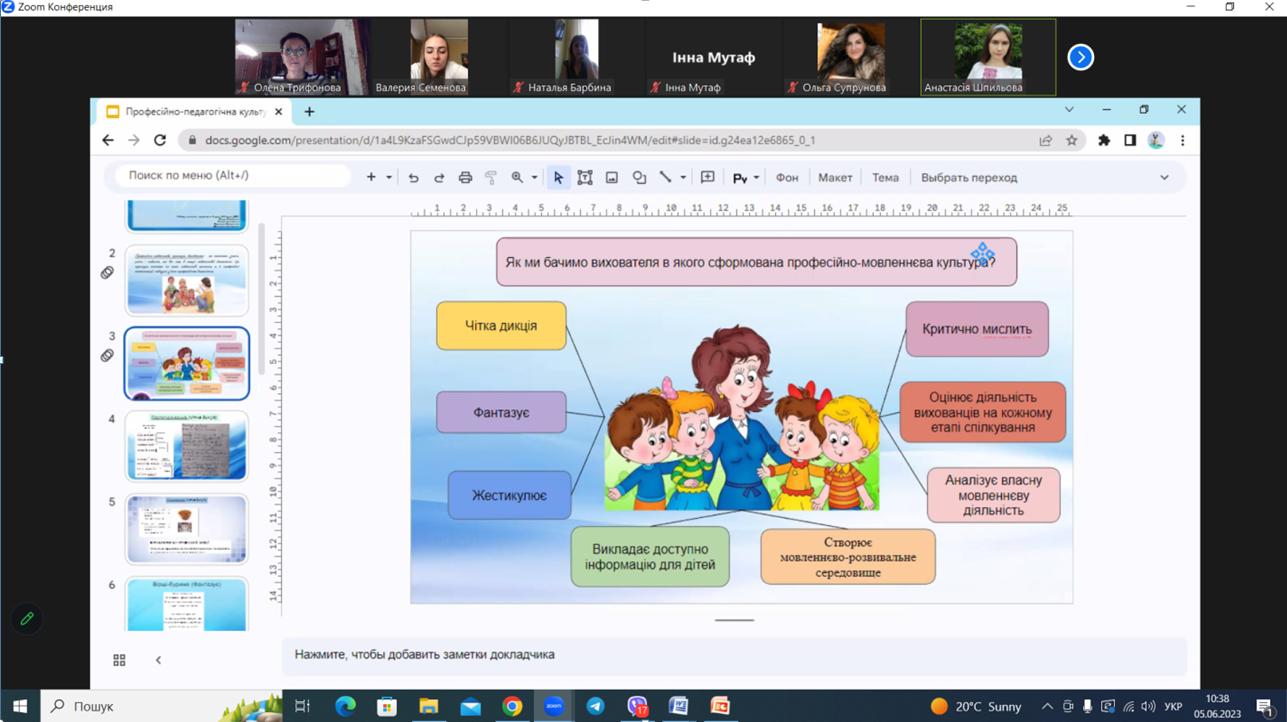The width and height of the screenshot is (1287, 722).
Task: Click the Insert image icon
Action: (x=612, y=178)
